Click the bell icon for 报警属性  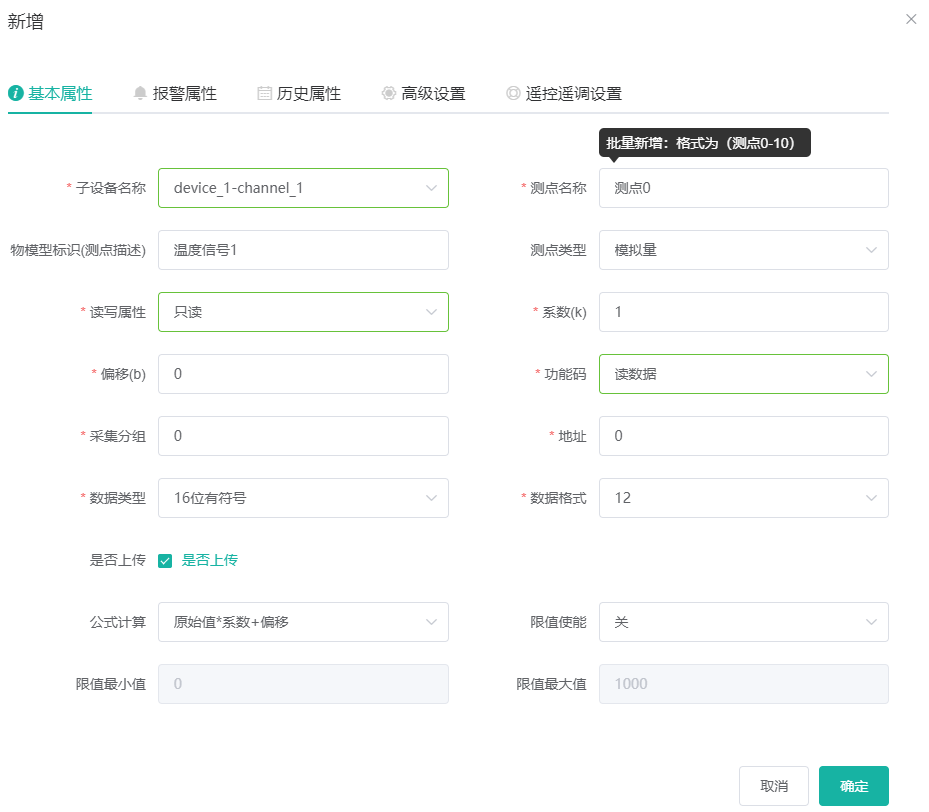coord(140,93)
